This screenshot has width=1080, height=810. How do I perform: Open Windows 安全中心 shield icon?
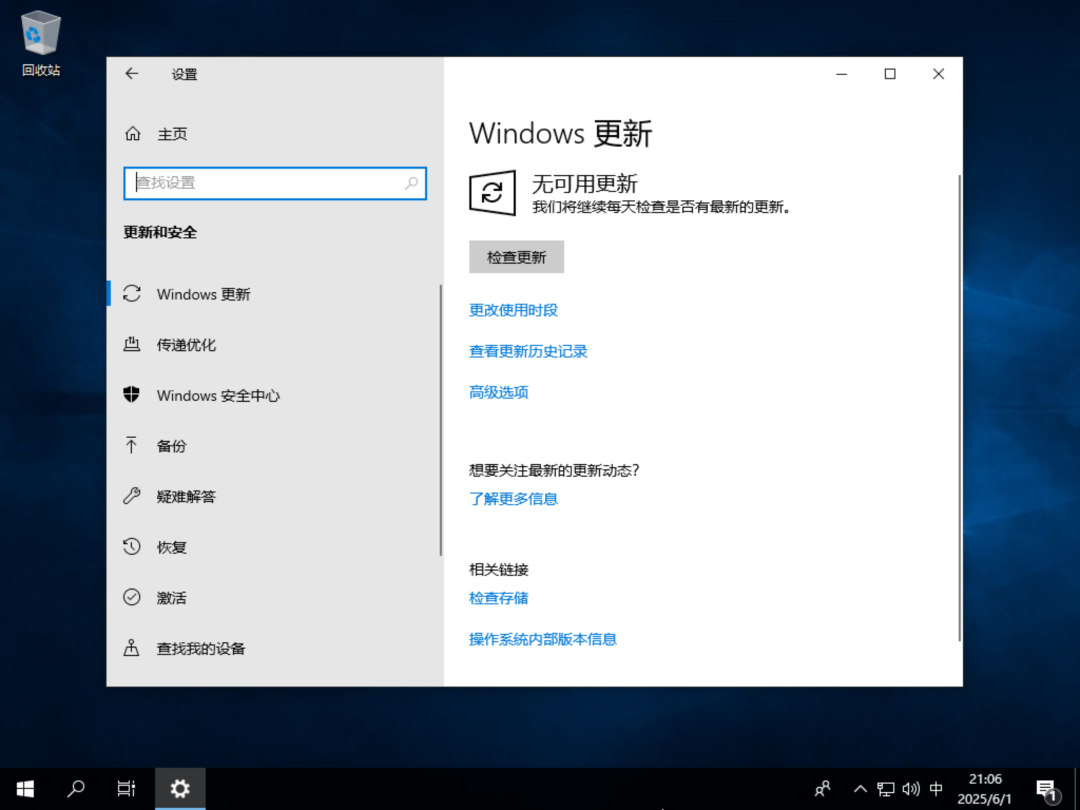click(x=132, y=395)
